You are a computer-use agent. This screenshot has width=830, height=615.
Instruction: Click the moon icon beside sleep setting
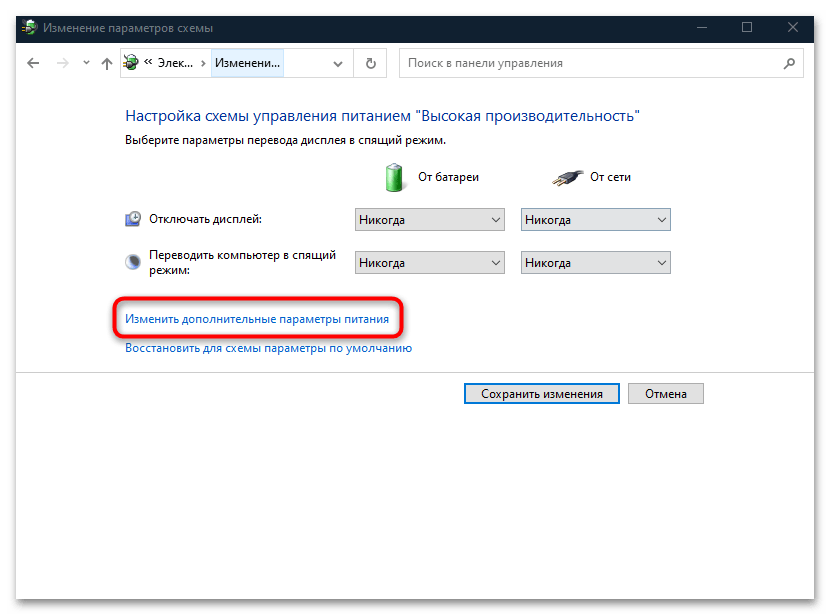[133, 263]
